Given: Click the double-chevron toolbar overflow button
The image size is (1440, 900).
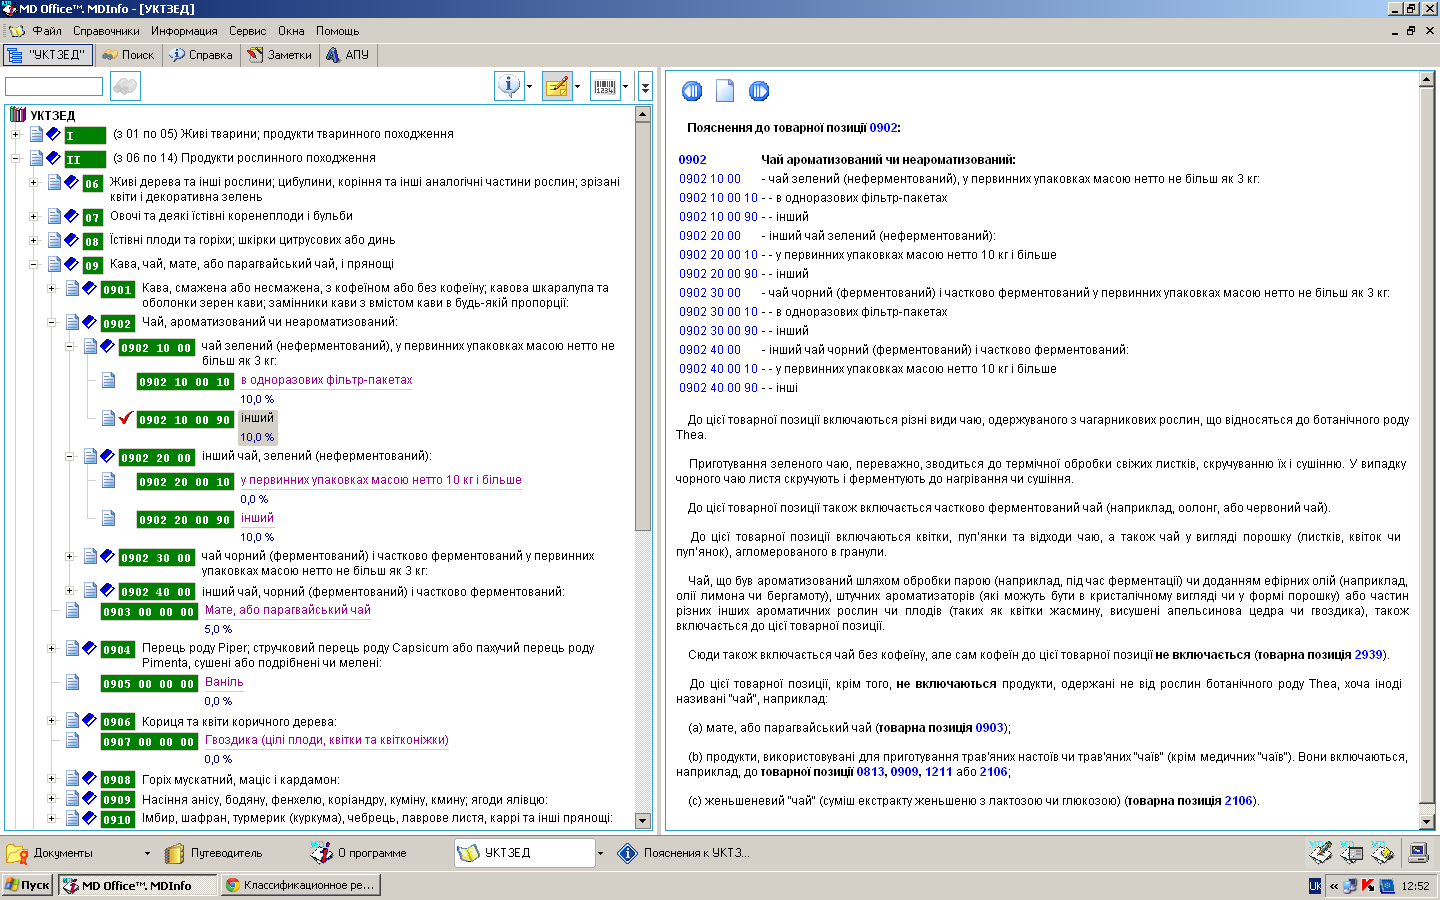Looking at the screenshot, I should (x=645, y=87).
